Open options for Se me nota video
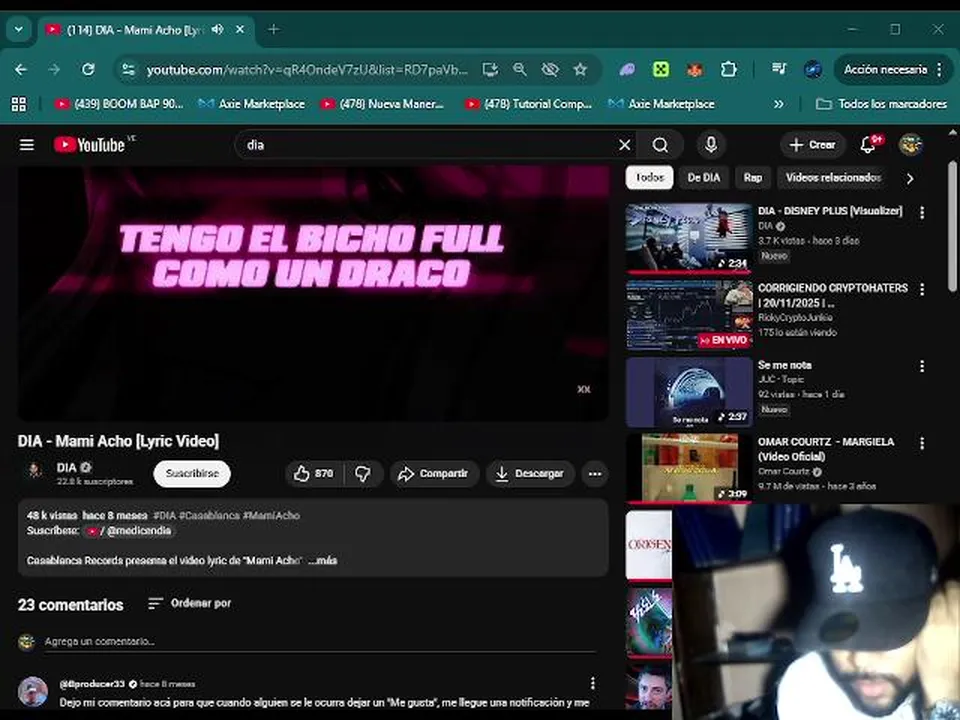Viewport: 960px width, 720px height. 921,366
